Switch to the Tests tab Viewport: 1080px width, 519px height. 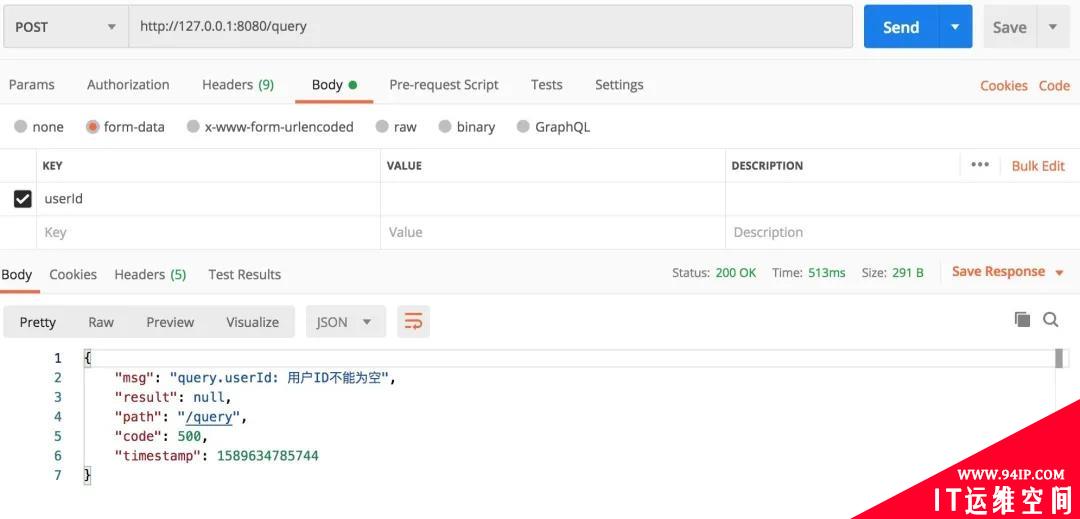(x=546, y=85)
